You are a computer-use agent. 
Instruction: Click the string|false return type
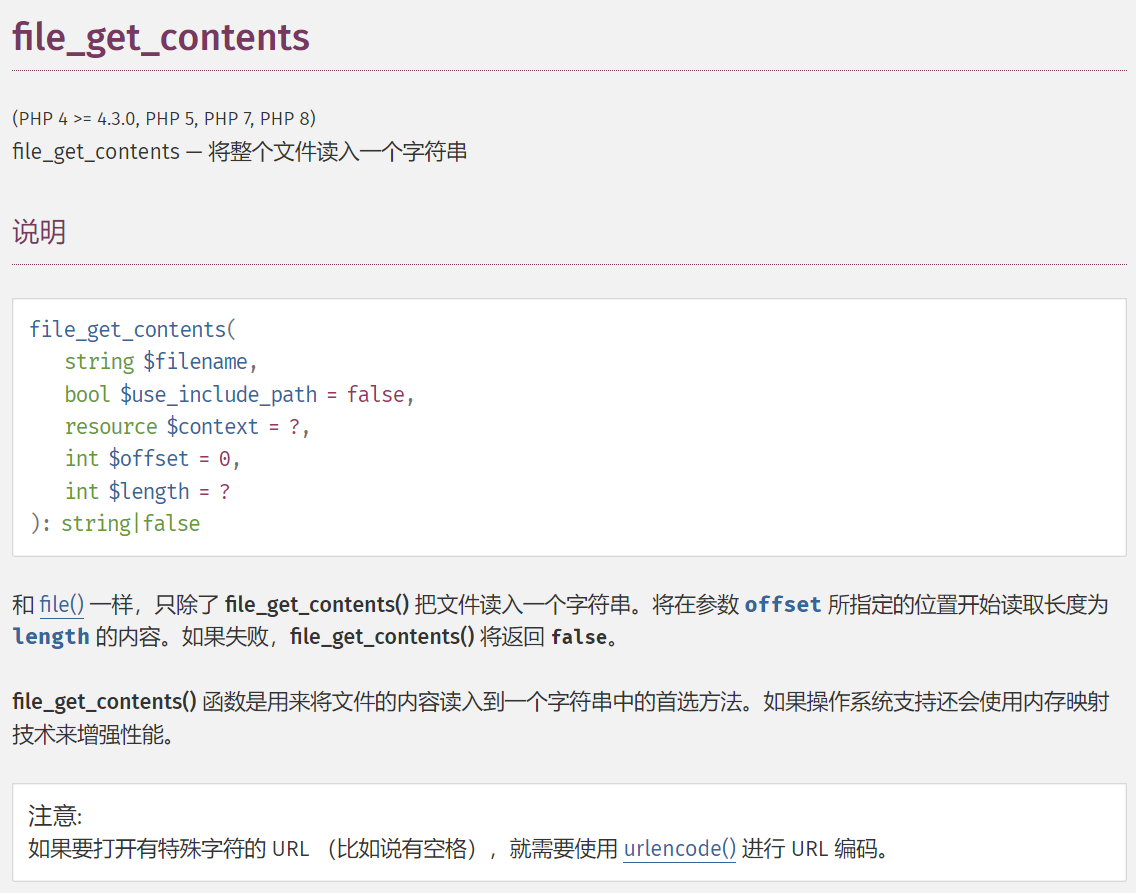[x=131, y=524]
